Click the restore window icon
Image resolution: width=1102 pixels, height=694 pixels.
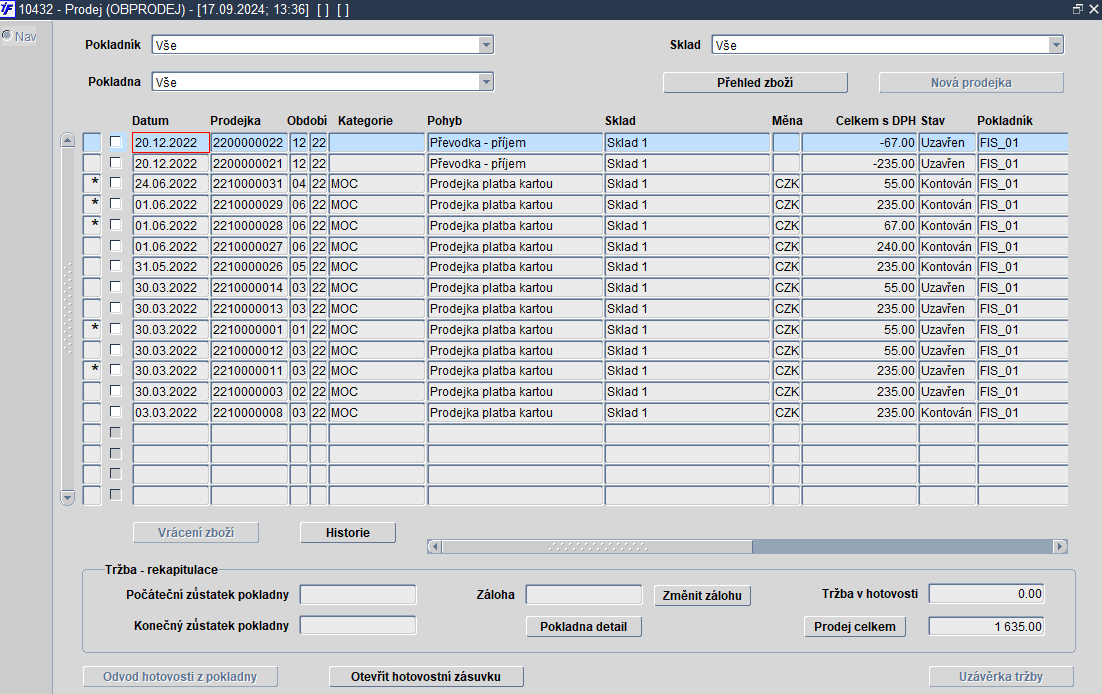pos(1077,9)
